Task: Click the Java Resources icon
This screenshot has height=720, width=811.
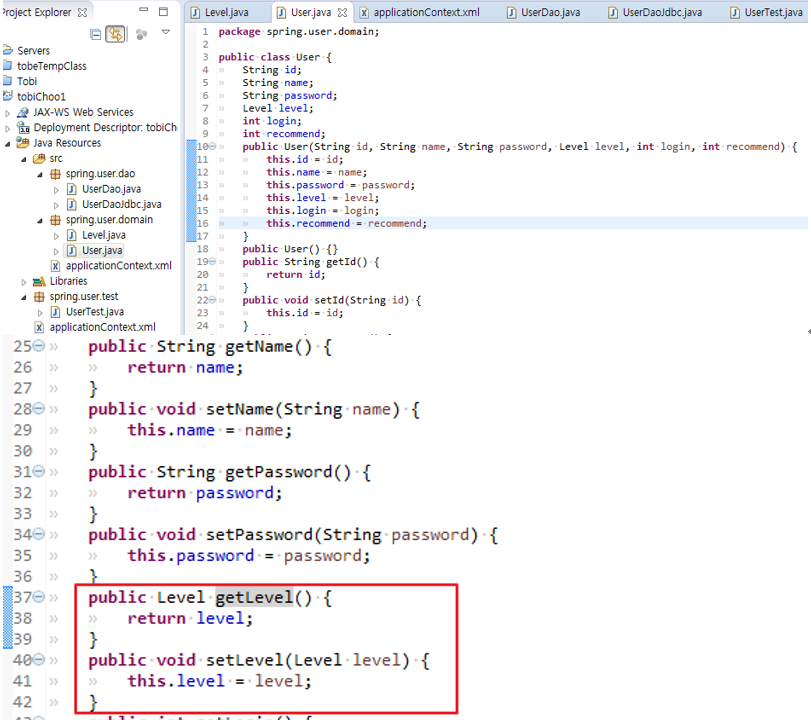Action: [22, 143]
